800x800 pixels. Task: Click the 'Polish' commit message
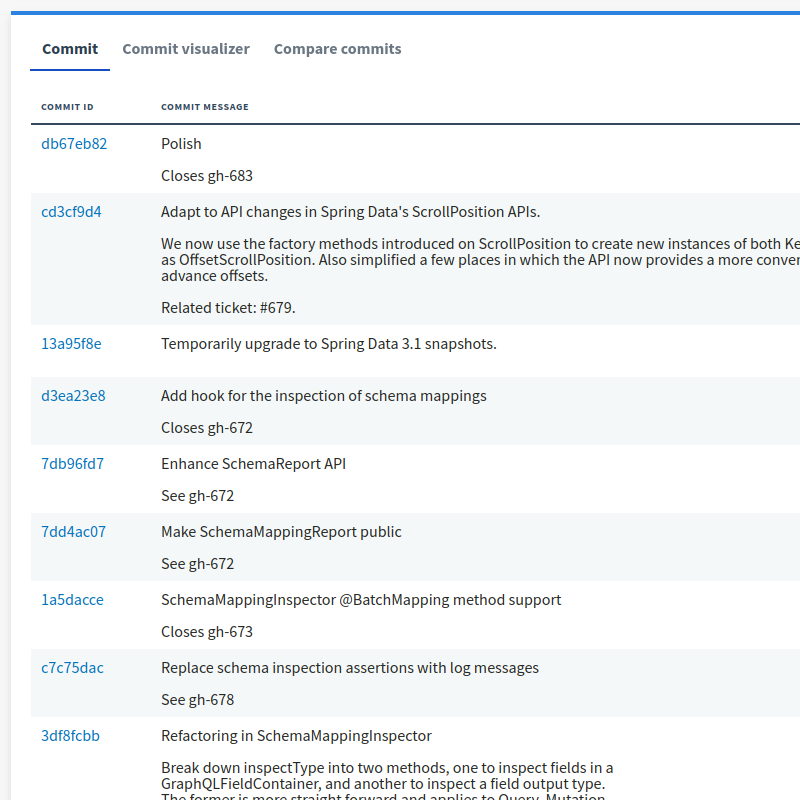tap(181, 144)
